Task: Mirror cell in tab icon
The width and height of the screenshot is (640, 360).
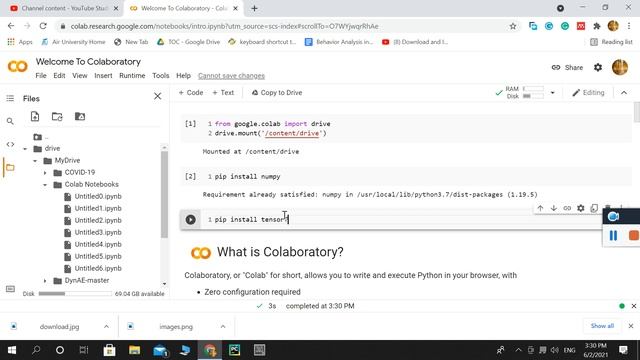Action: point(594,208)
